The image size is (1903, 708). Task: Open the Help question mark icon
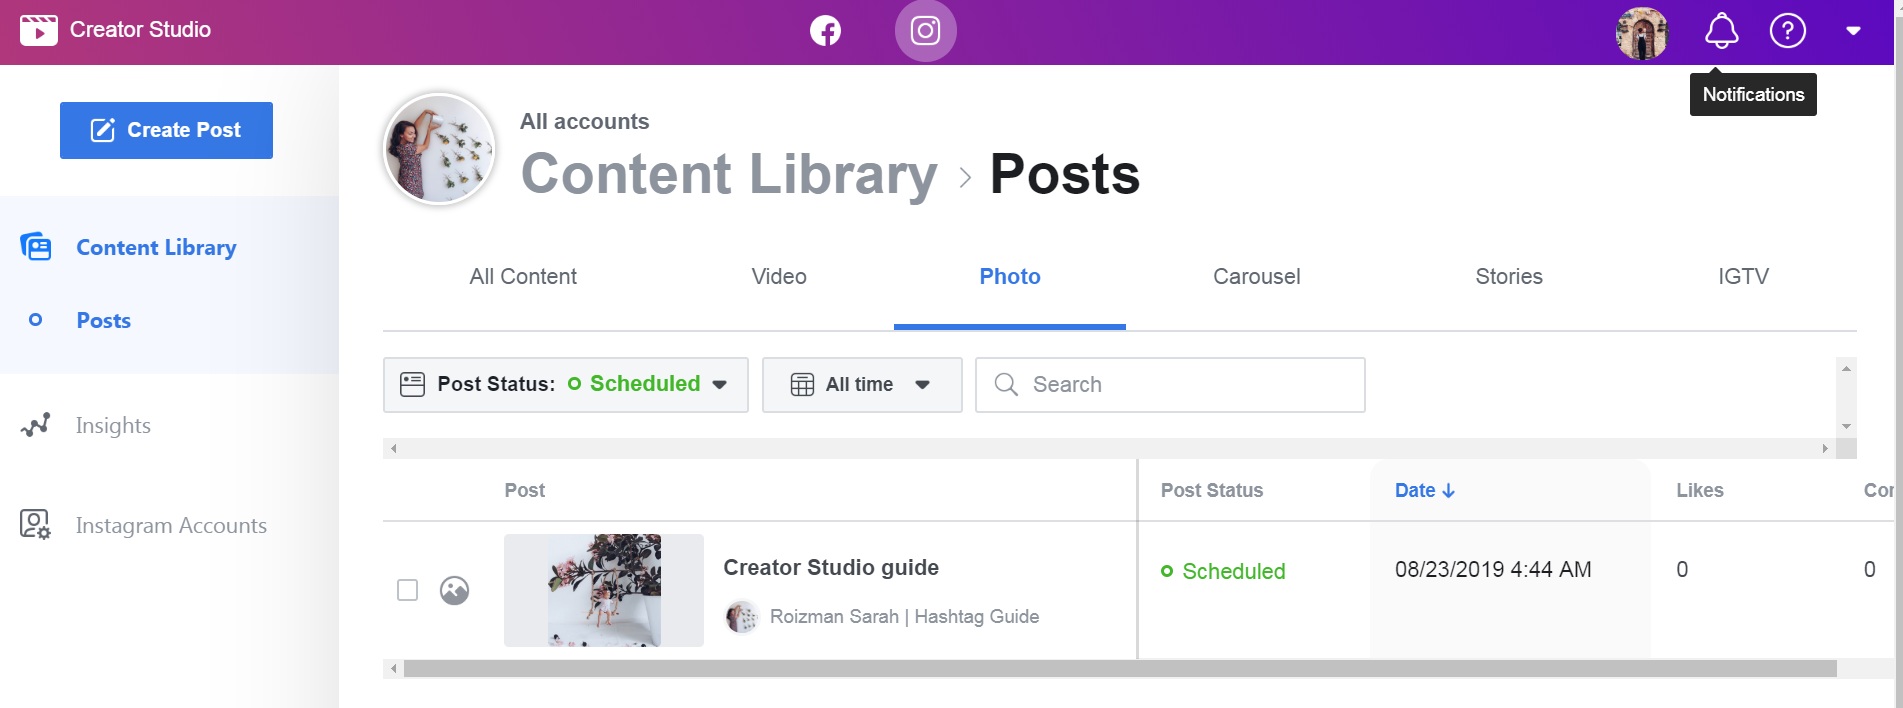point(1787,31)
